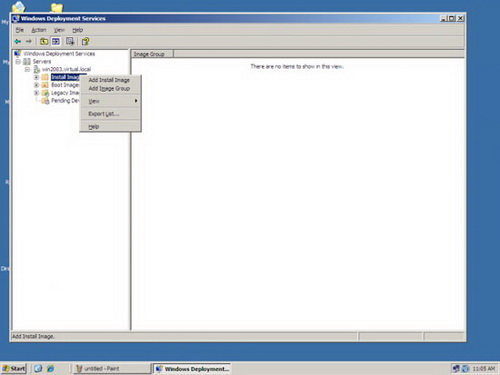Click the Image Group column header

coord(152,54)
